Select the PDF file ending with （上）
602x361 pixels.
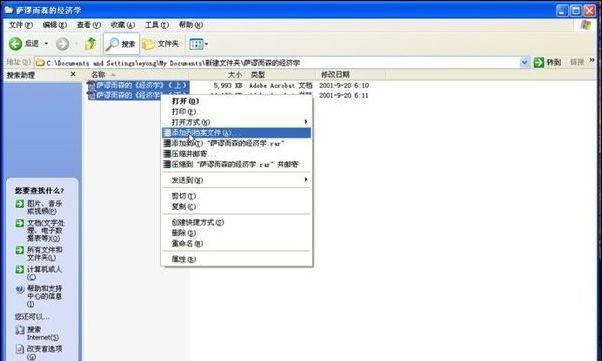click(x=138, y=85)
